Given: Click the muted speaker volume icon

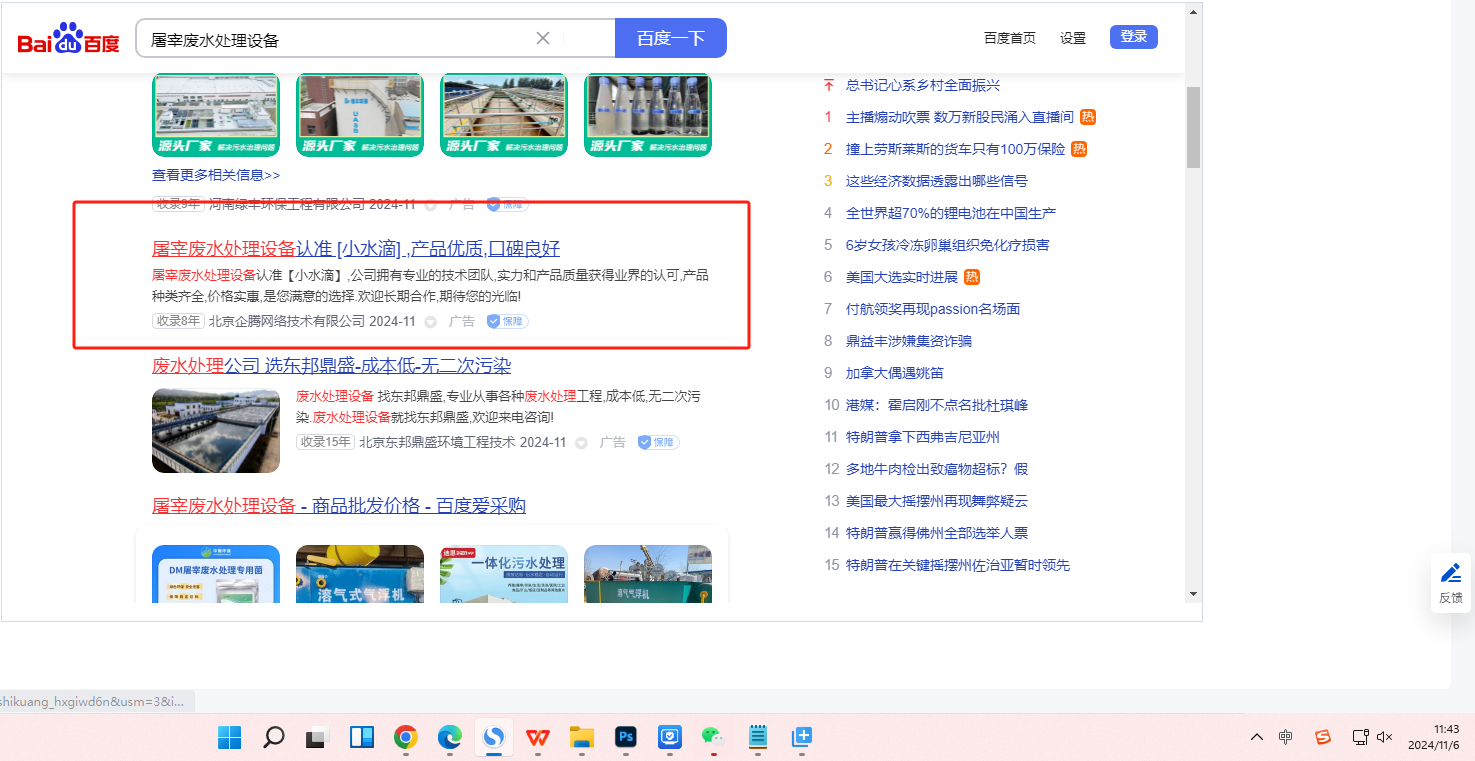Looking at the screenshot, I should coord(1385,737).
